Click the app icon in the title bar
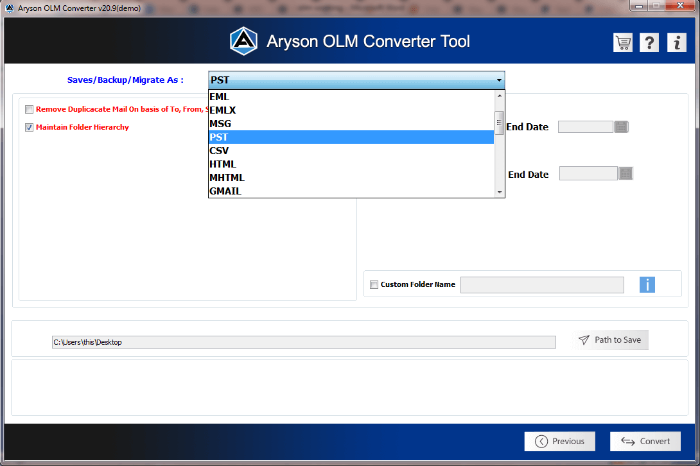 [x=9, y=8]
